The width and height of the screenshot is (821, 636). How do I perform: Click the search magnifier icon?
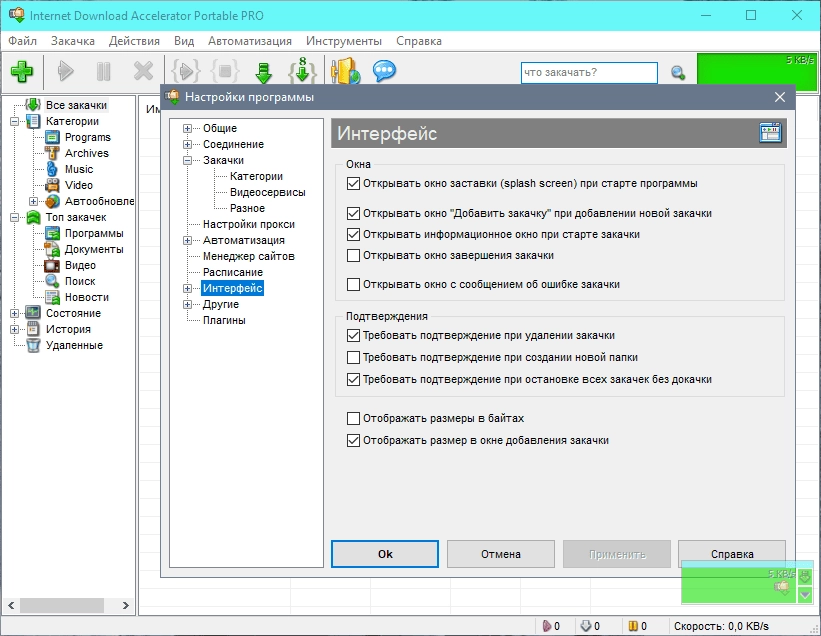(678, 73)
